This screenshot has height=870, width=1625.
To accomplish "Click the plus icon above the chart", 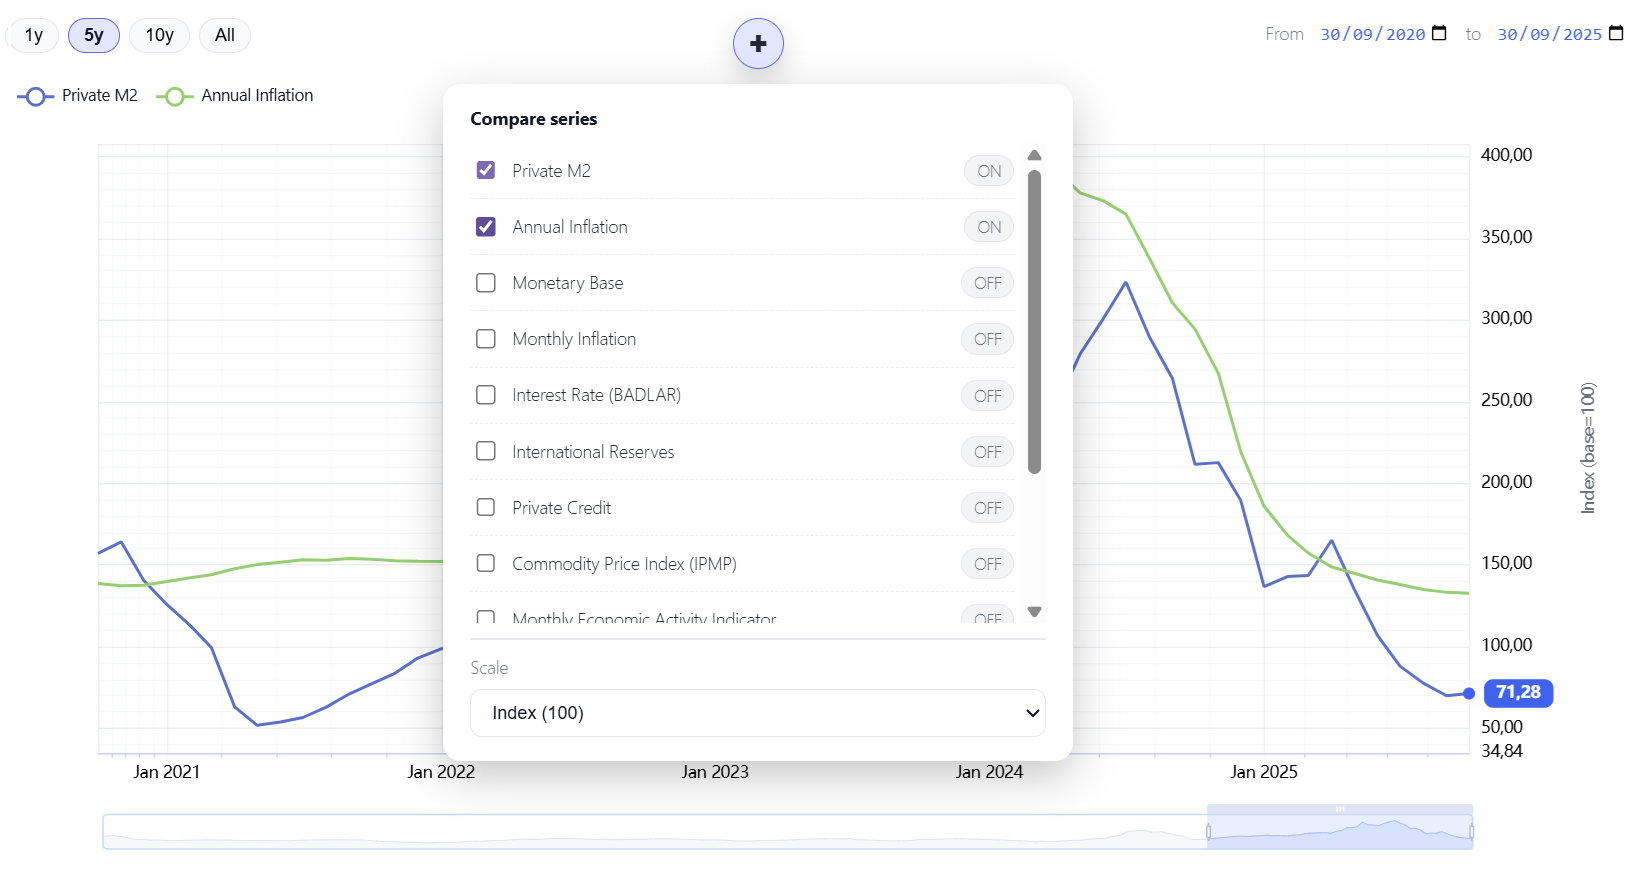I will pyautogui.click(x=758, y=43).
